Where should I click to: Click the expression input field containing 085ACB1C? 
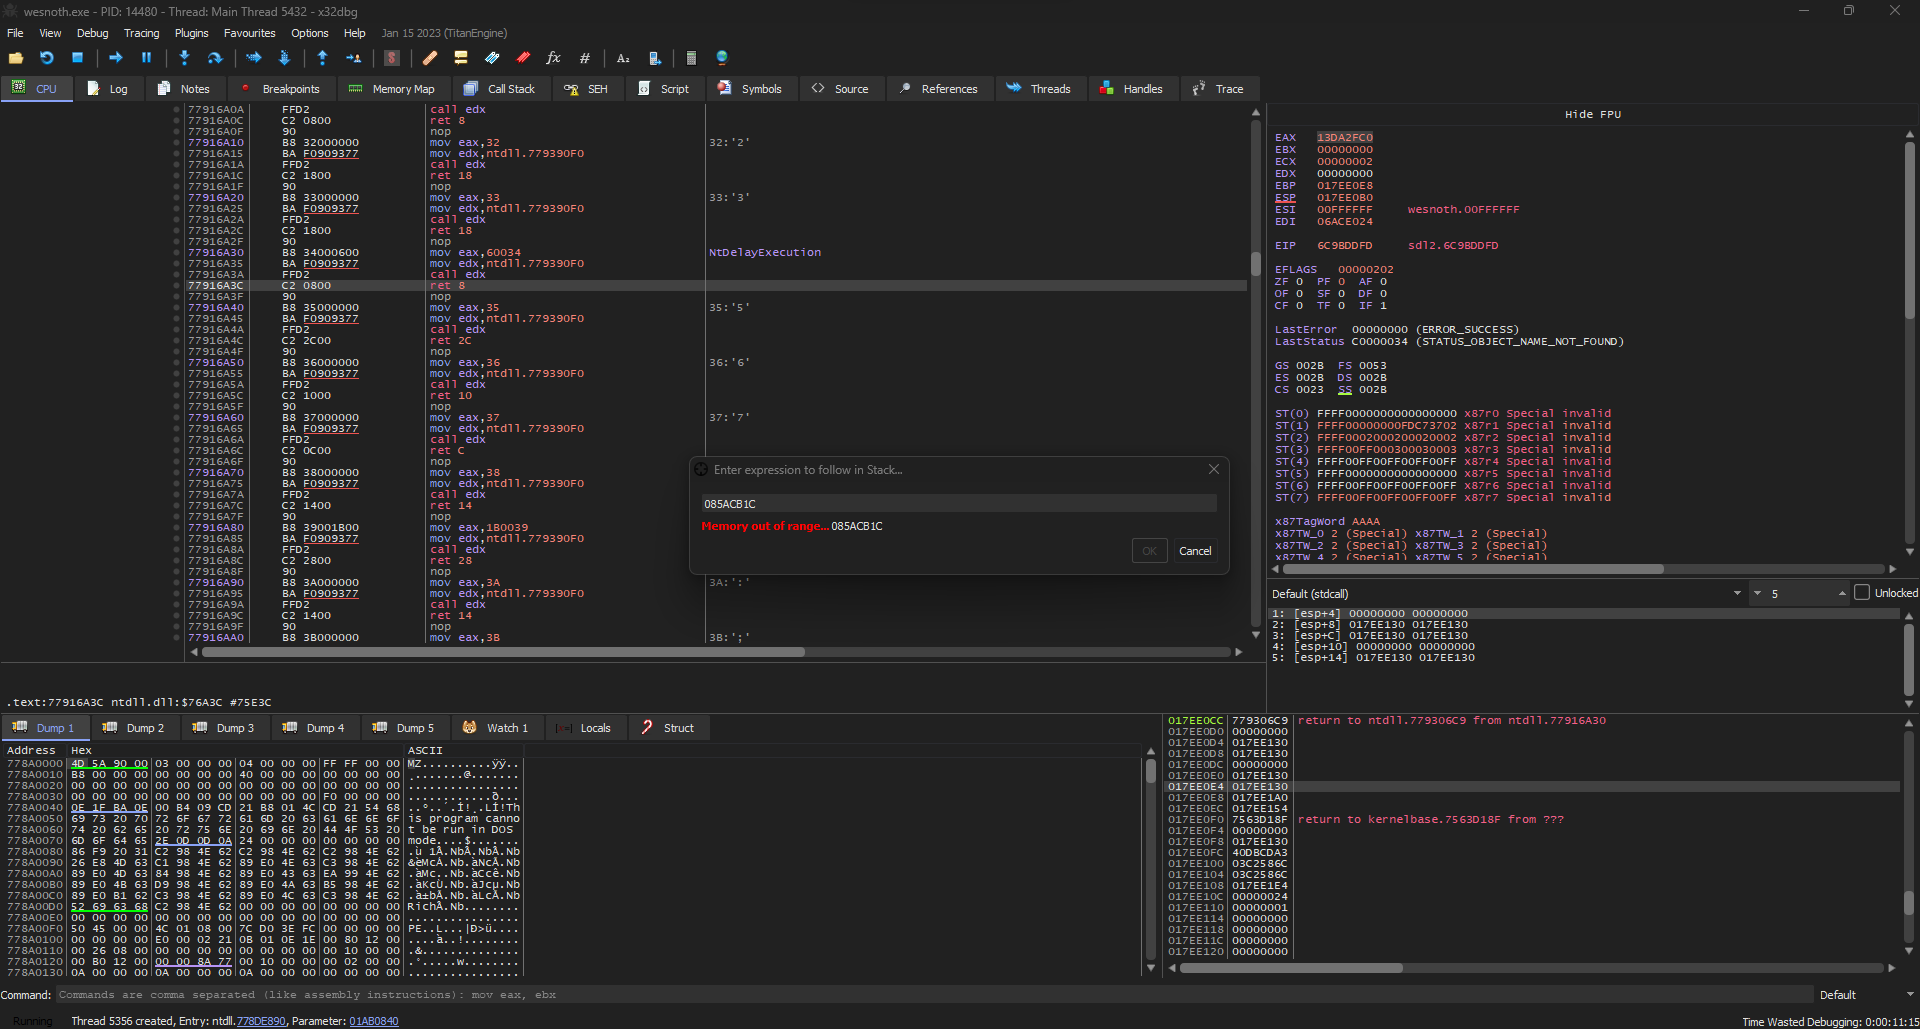click(x=959, y=504)
